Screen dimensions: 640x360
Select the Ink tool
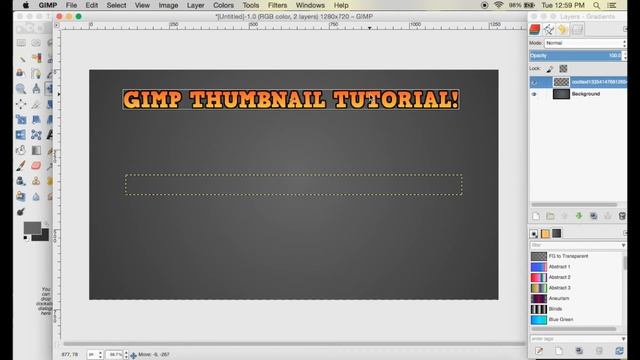click(21, 181)
